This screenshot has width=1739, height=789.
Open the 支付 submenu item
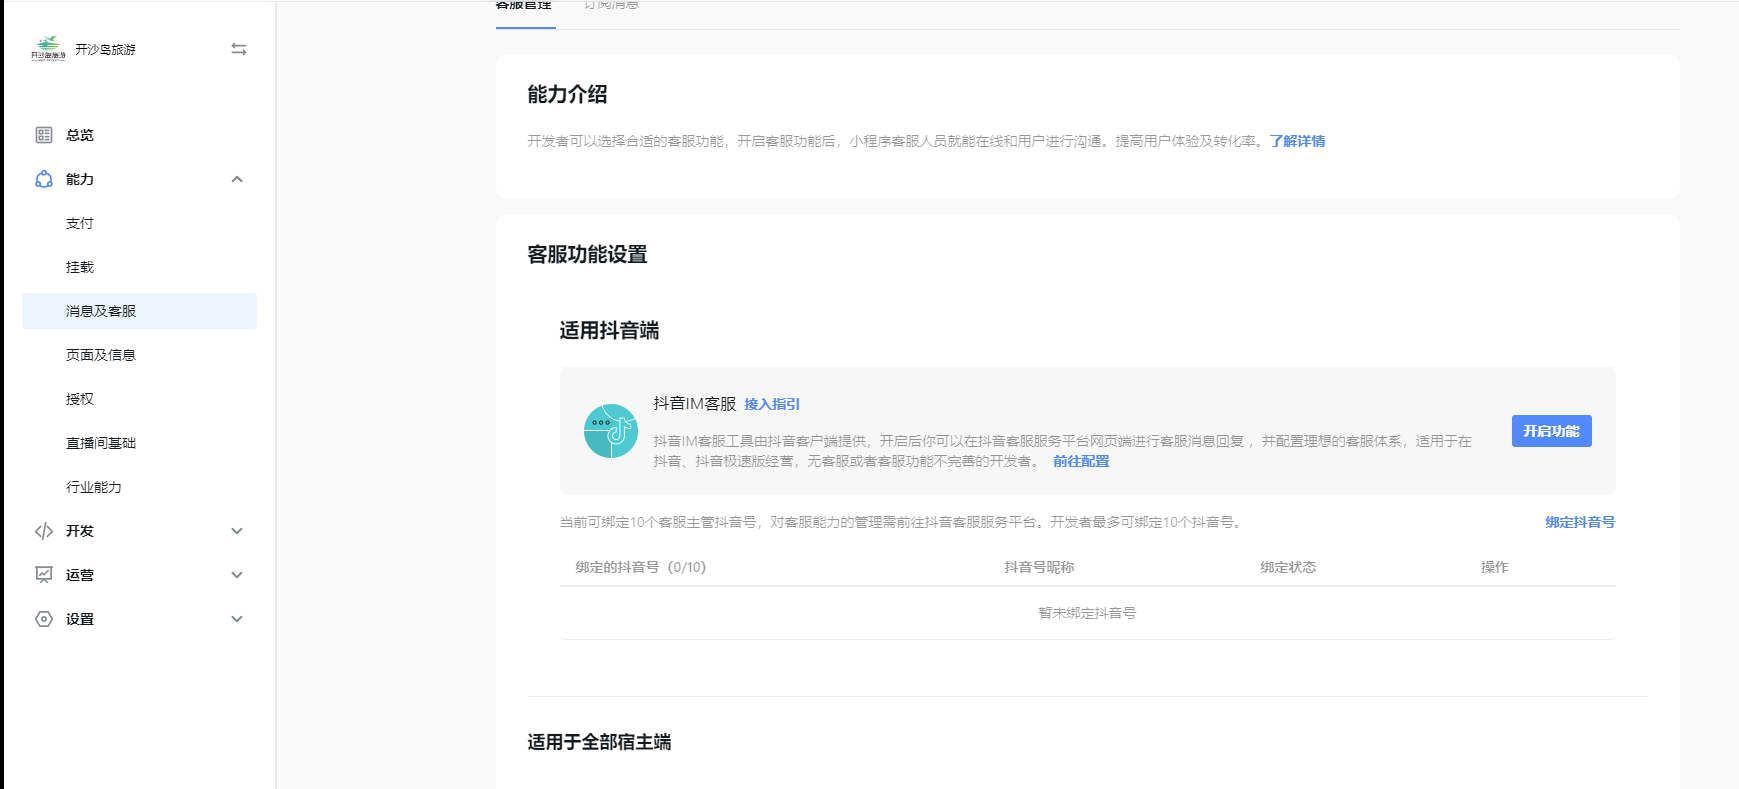point(80,223)
